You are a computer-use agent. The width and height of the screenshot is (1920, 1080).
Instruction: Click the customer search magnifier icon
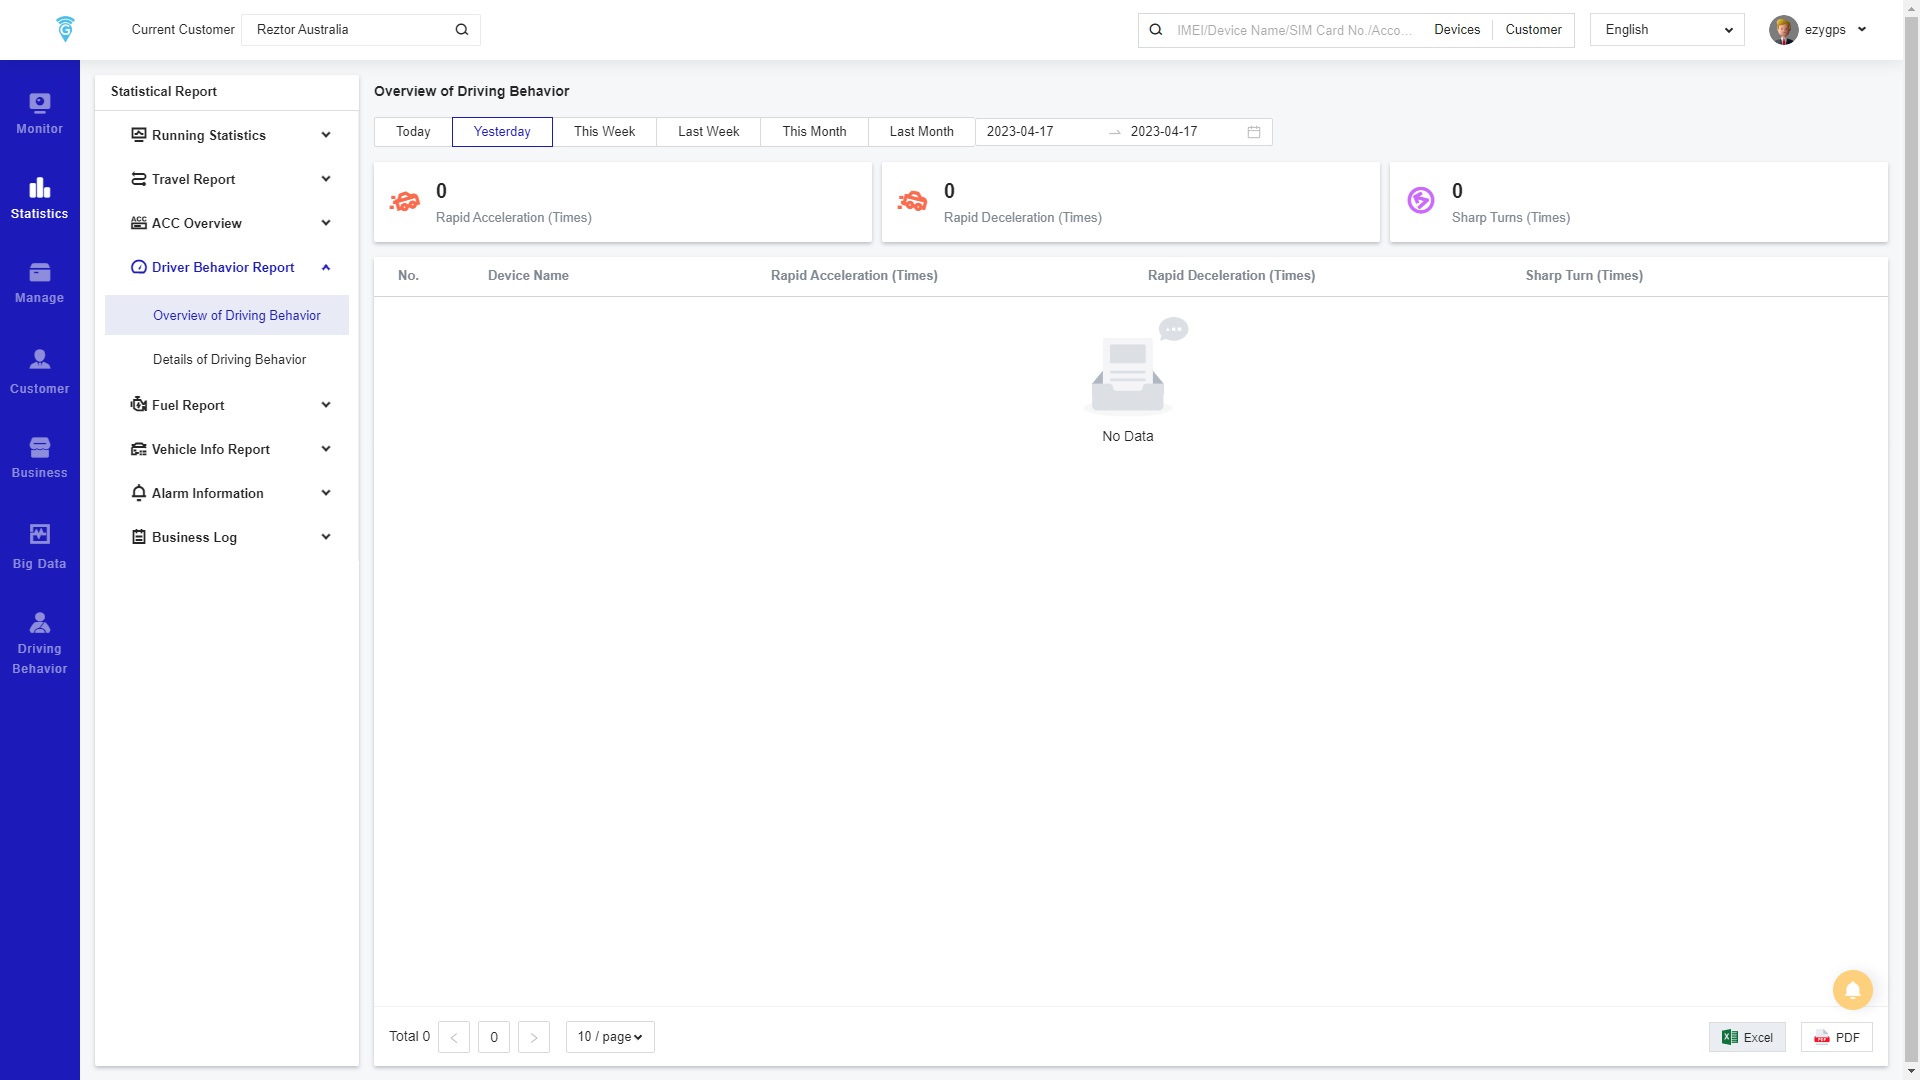tap(462, 30)
